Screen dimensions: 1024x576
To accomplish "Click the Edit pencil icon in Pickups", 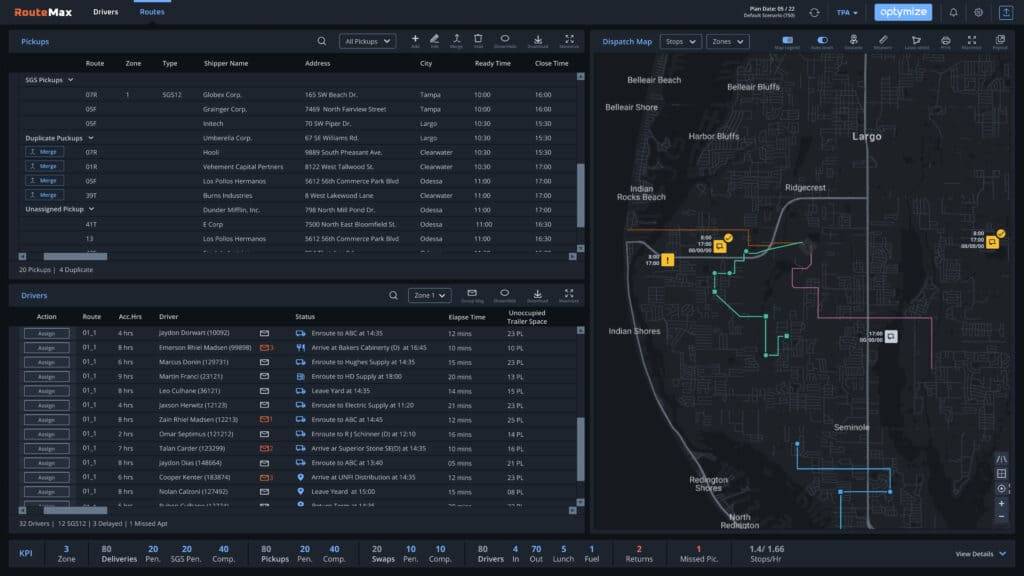I will tap(434, 41).
